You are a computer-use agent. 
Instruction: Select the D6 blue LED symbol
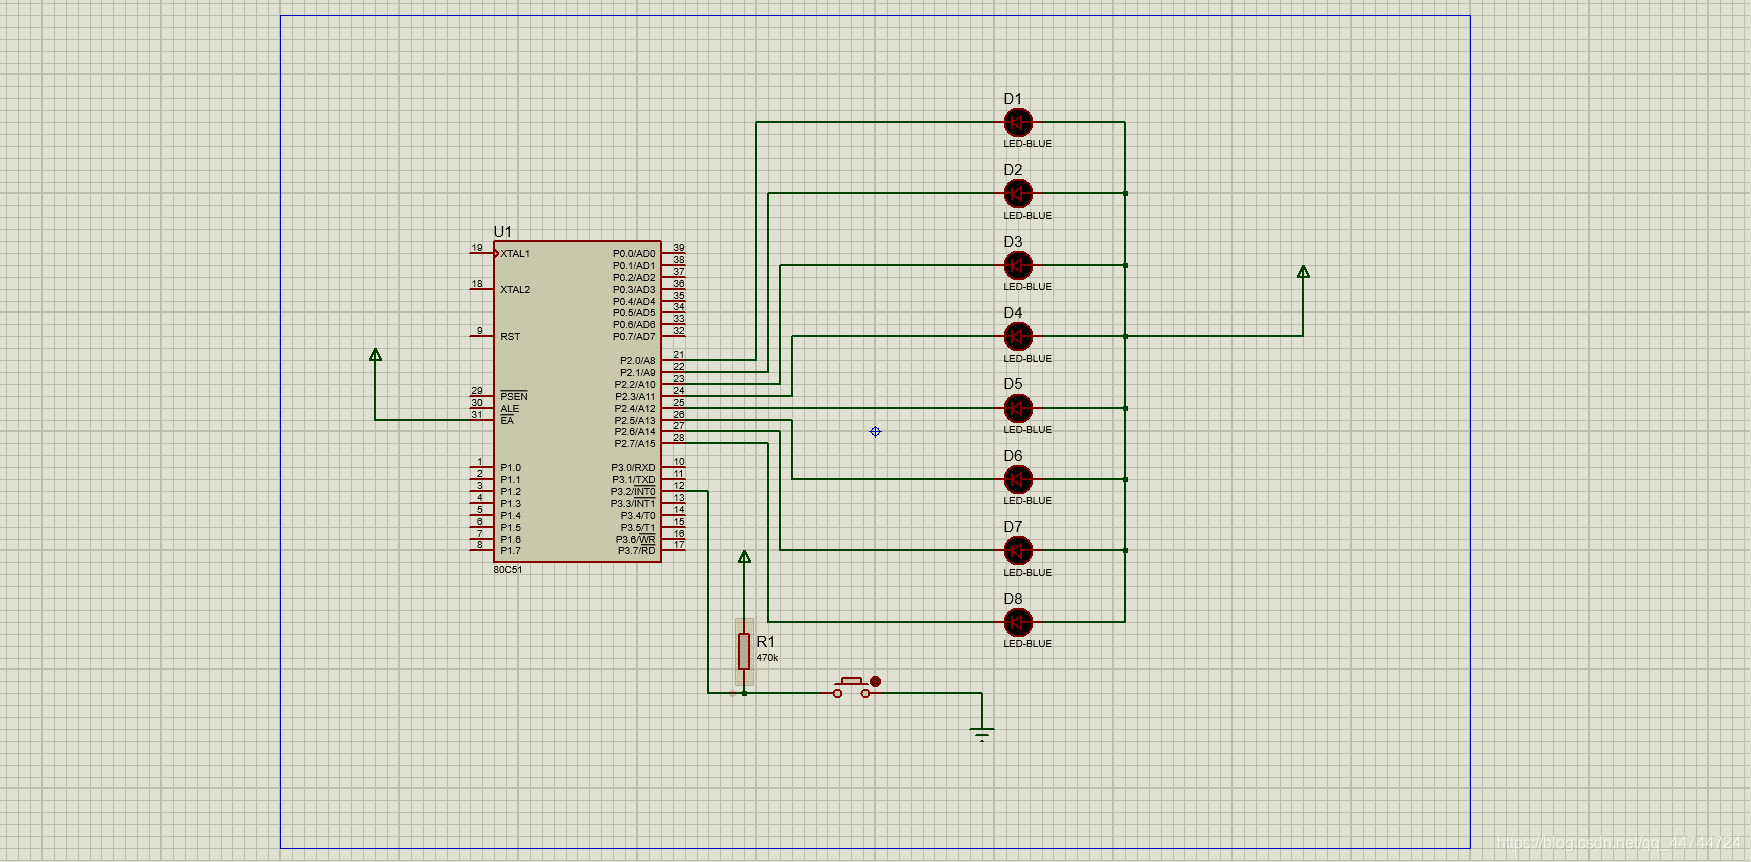[1018, 479]
